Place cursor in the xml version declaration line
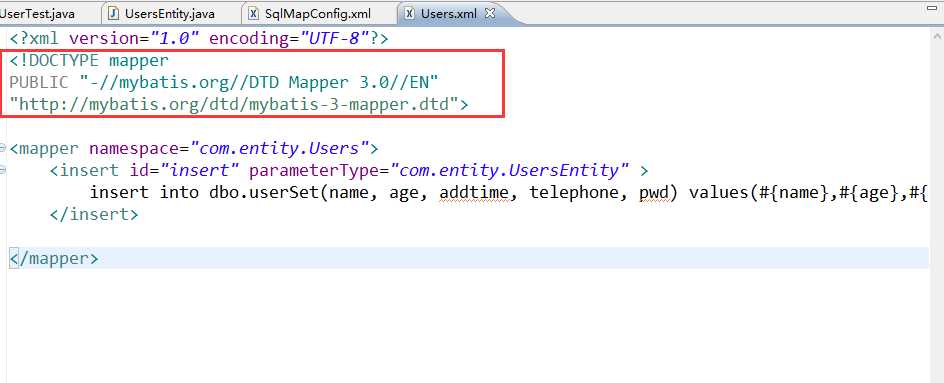The image size is (944, 383). (199, 39)
